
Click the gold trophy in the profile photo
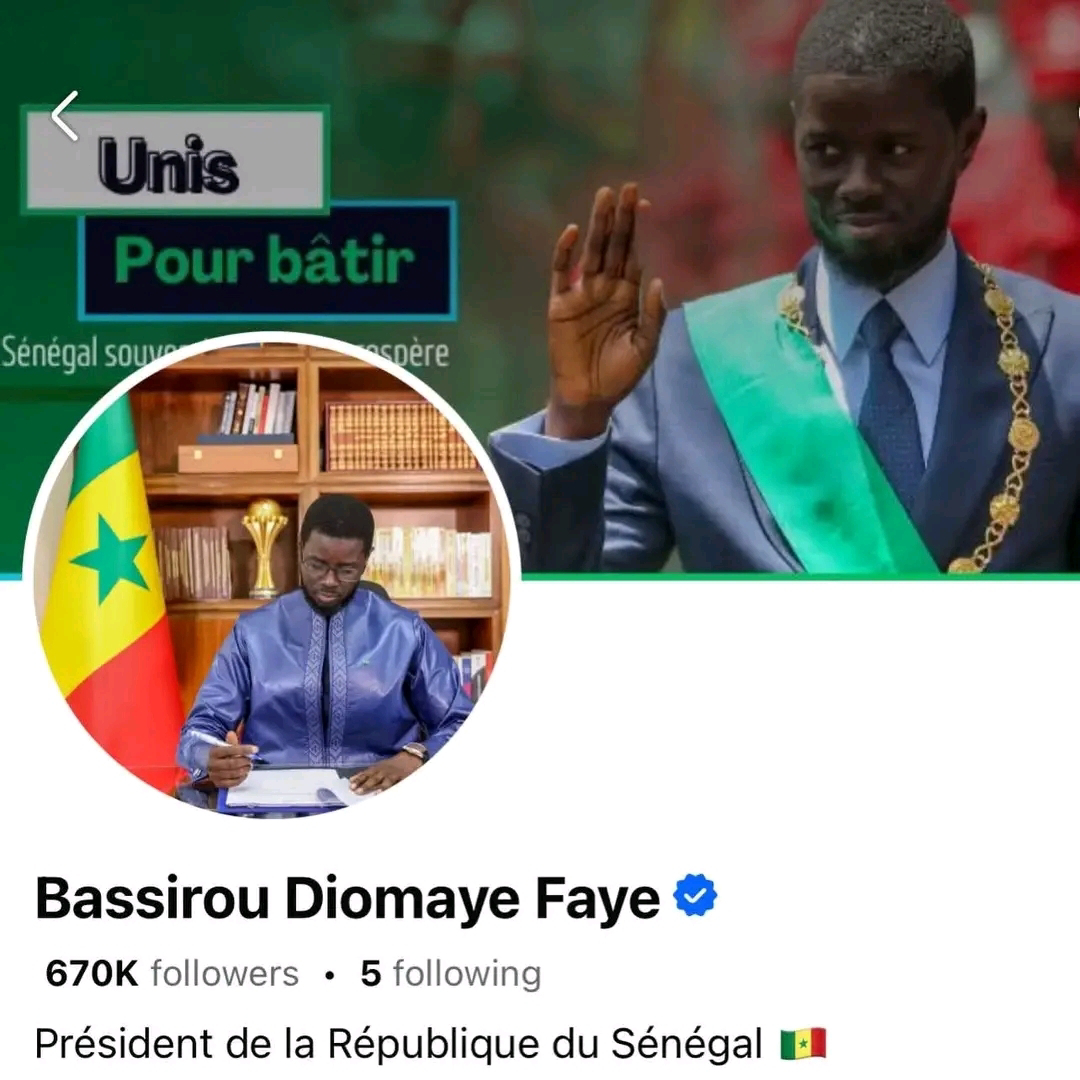(265, 547)
